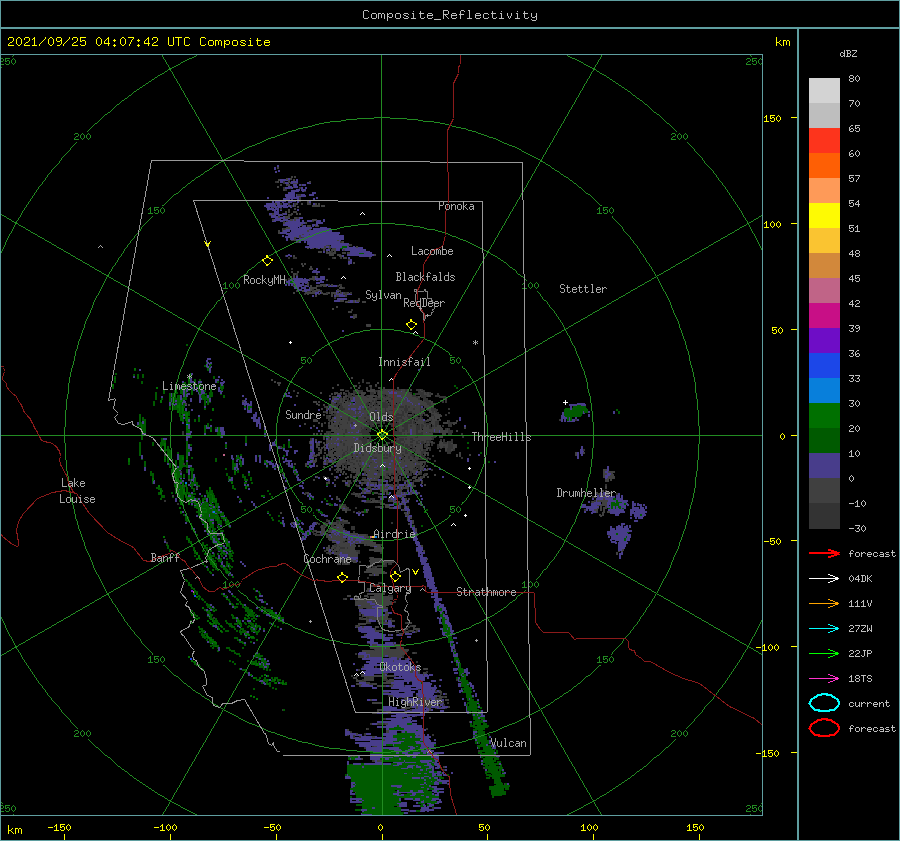Image resolution: width=900 pixels, height=841 pixels.
Task: Click the Sylvan label on the map
Action: pos(383,295)
